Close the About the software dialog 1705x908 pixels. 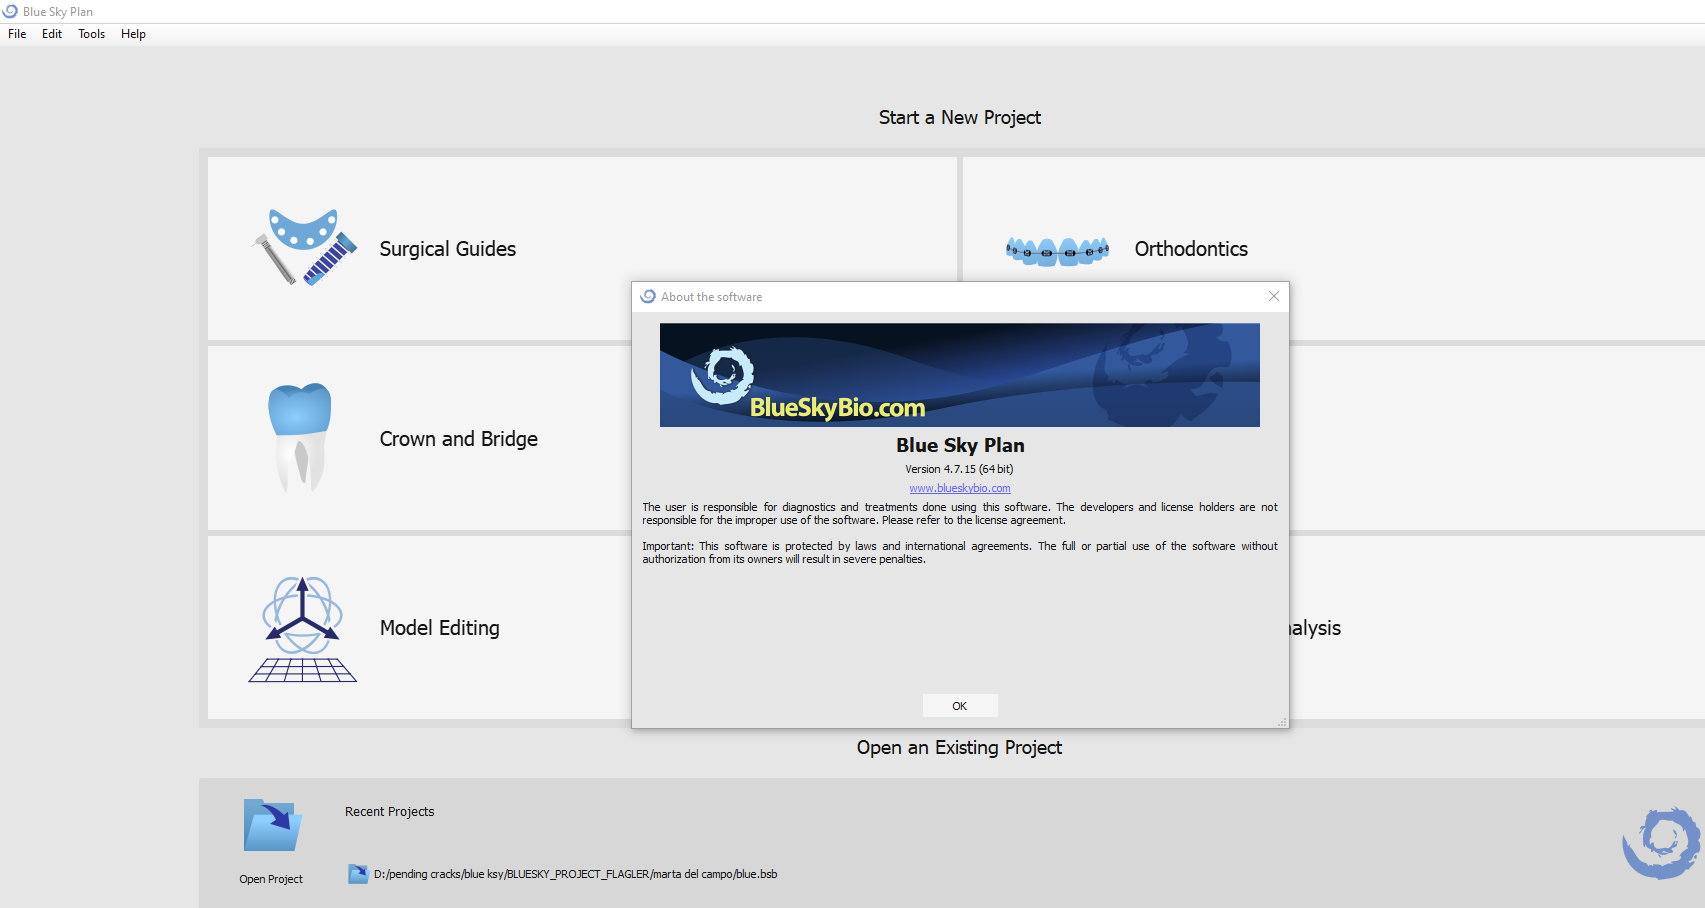click(x=1273, y=296)
